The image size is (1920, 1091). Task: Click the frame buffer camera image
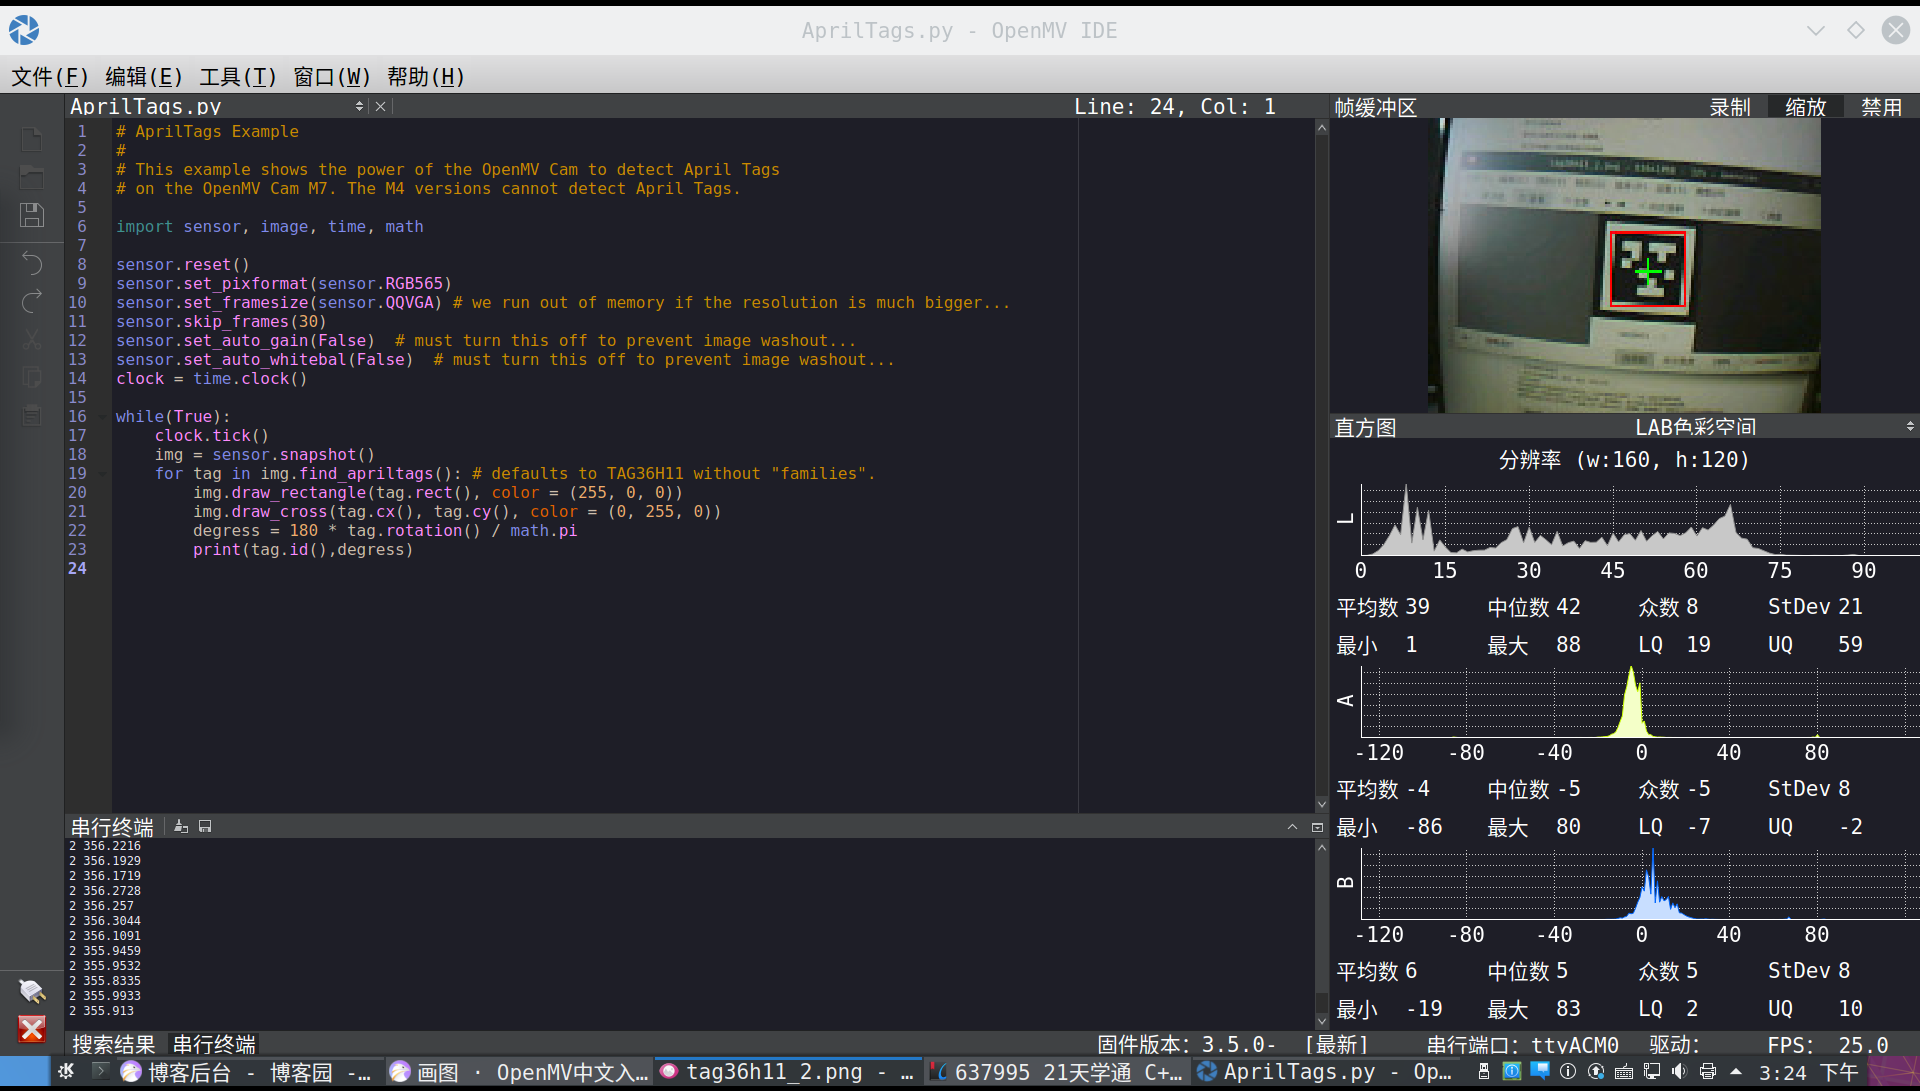tap(1627, 265)
